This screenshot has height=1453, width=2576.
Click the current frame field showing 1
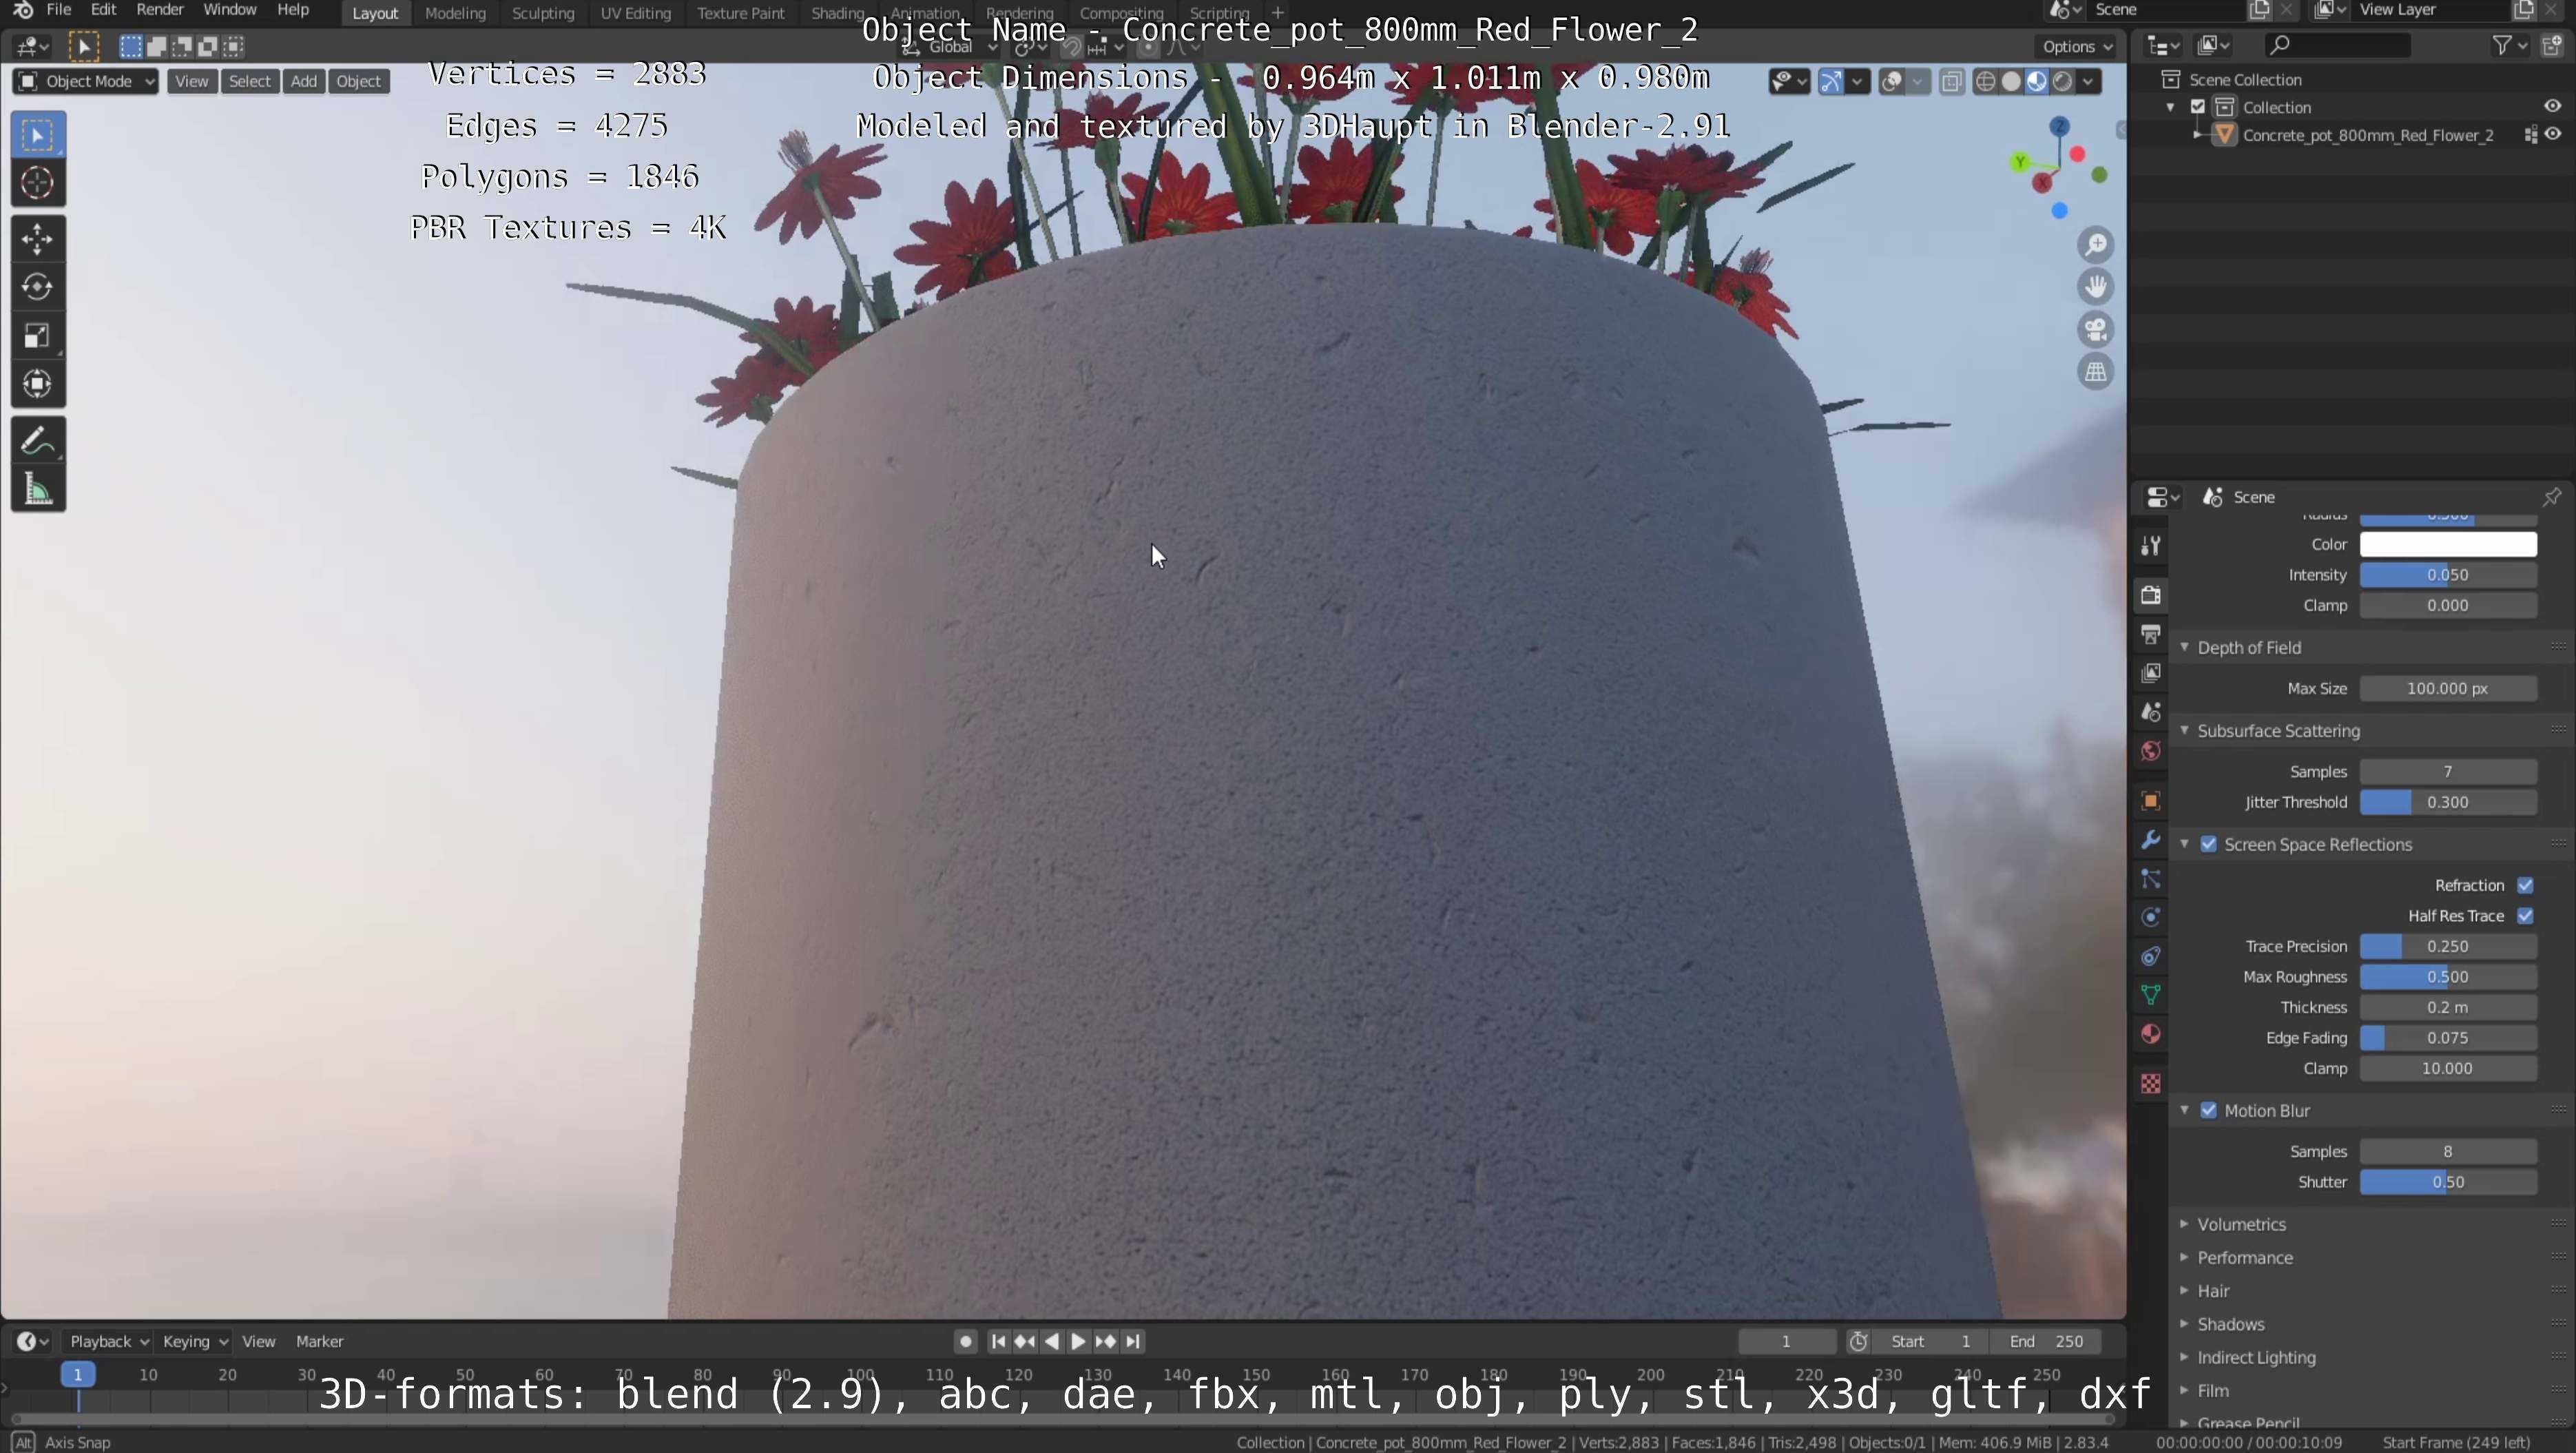tap(1785, 1341)
